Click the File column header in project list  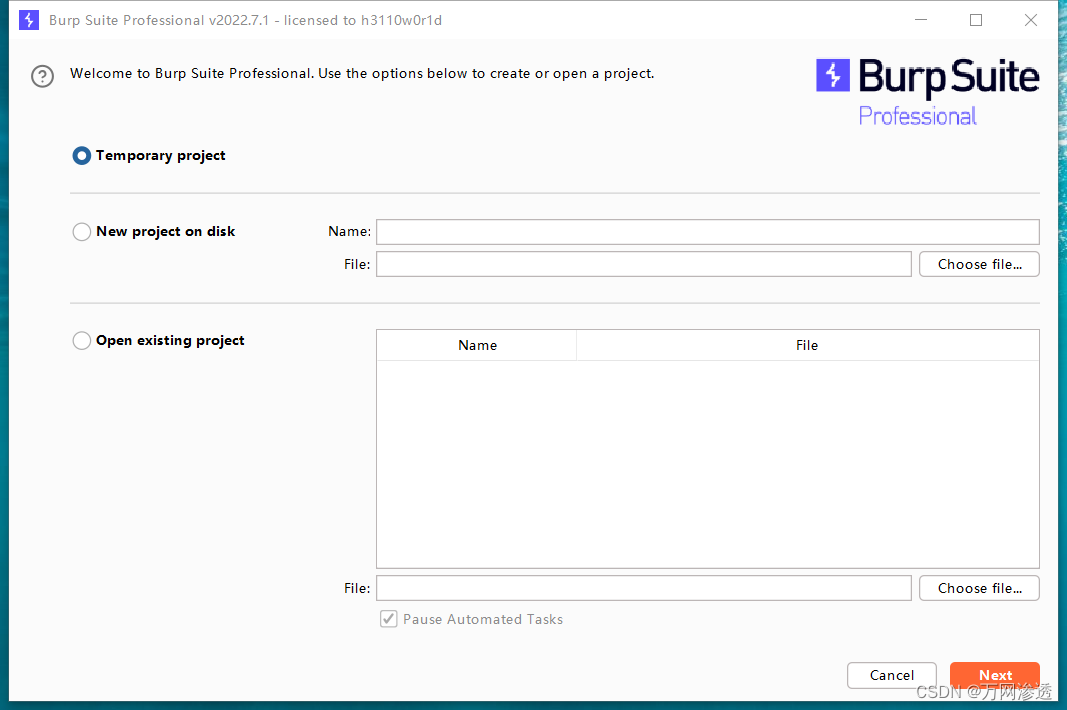(806, 345)
